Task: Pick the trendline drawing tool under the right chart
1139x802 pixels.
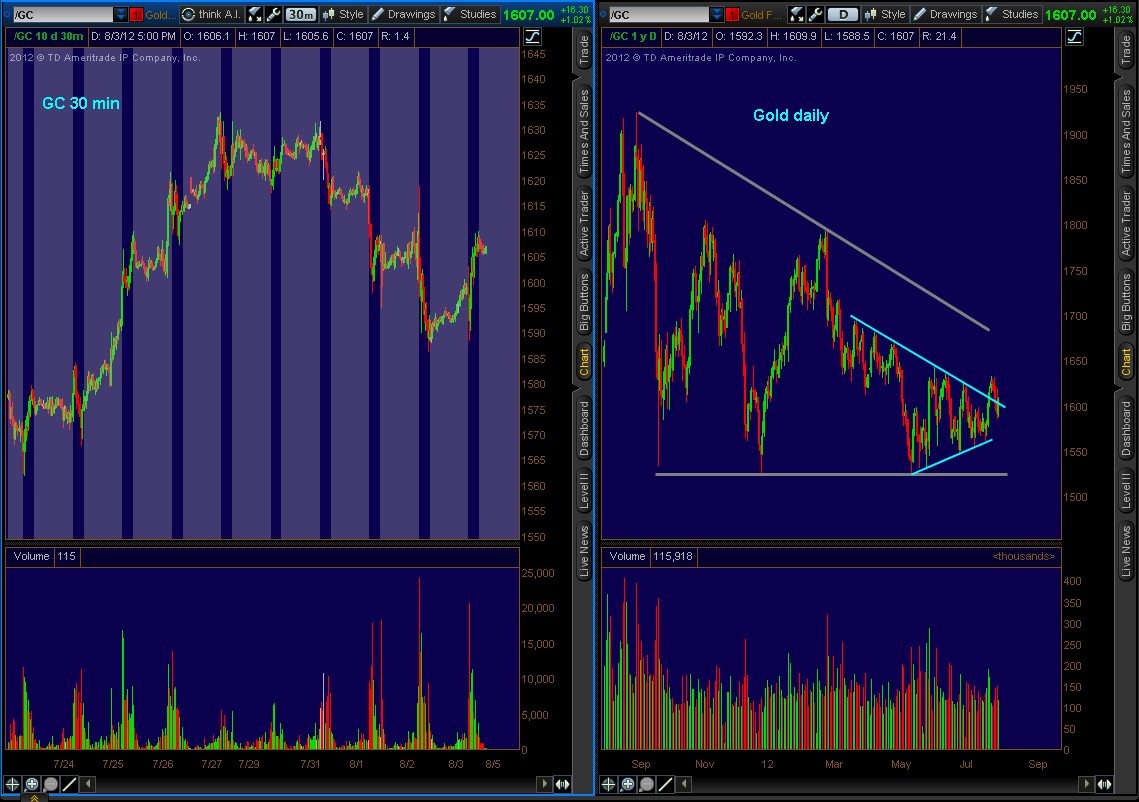Action: [665, 784]
